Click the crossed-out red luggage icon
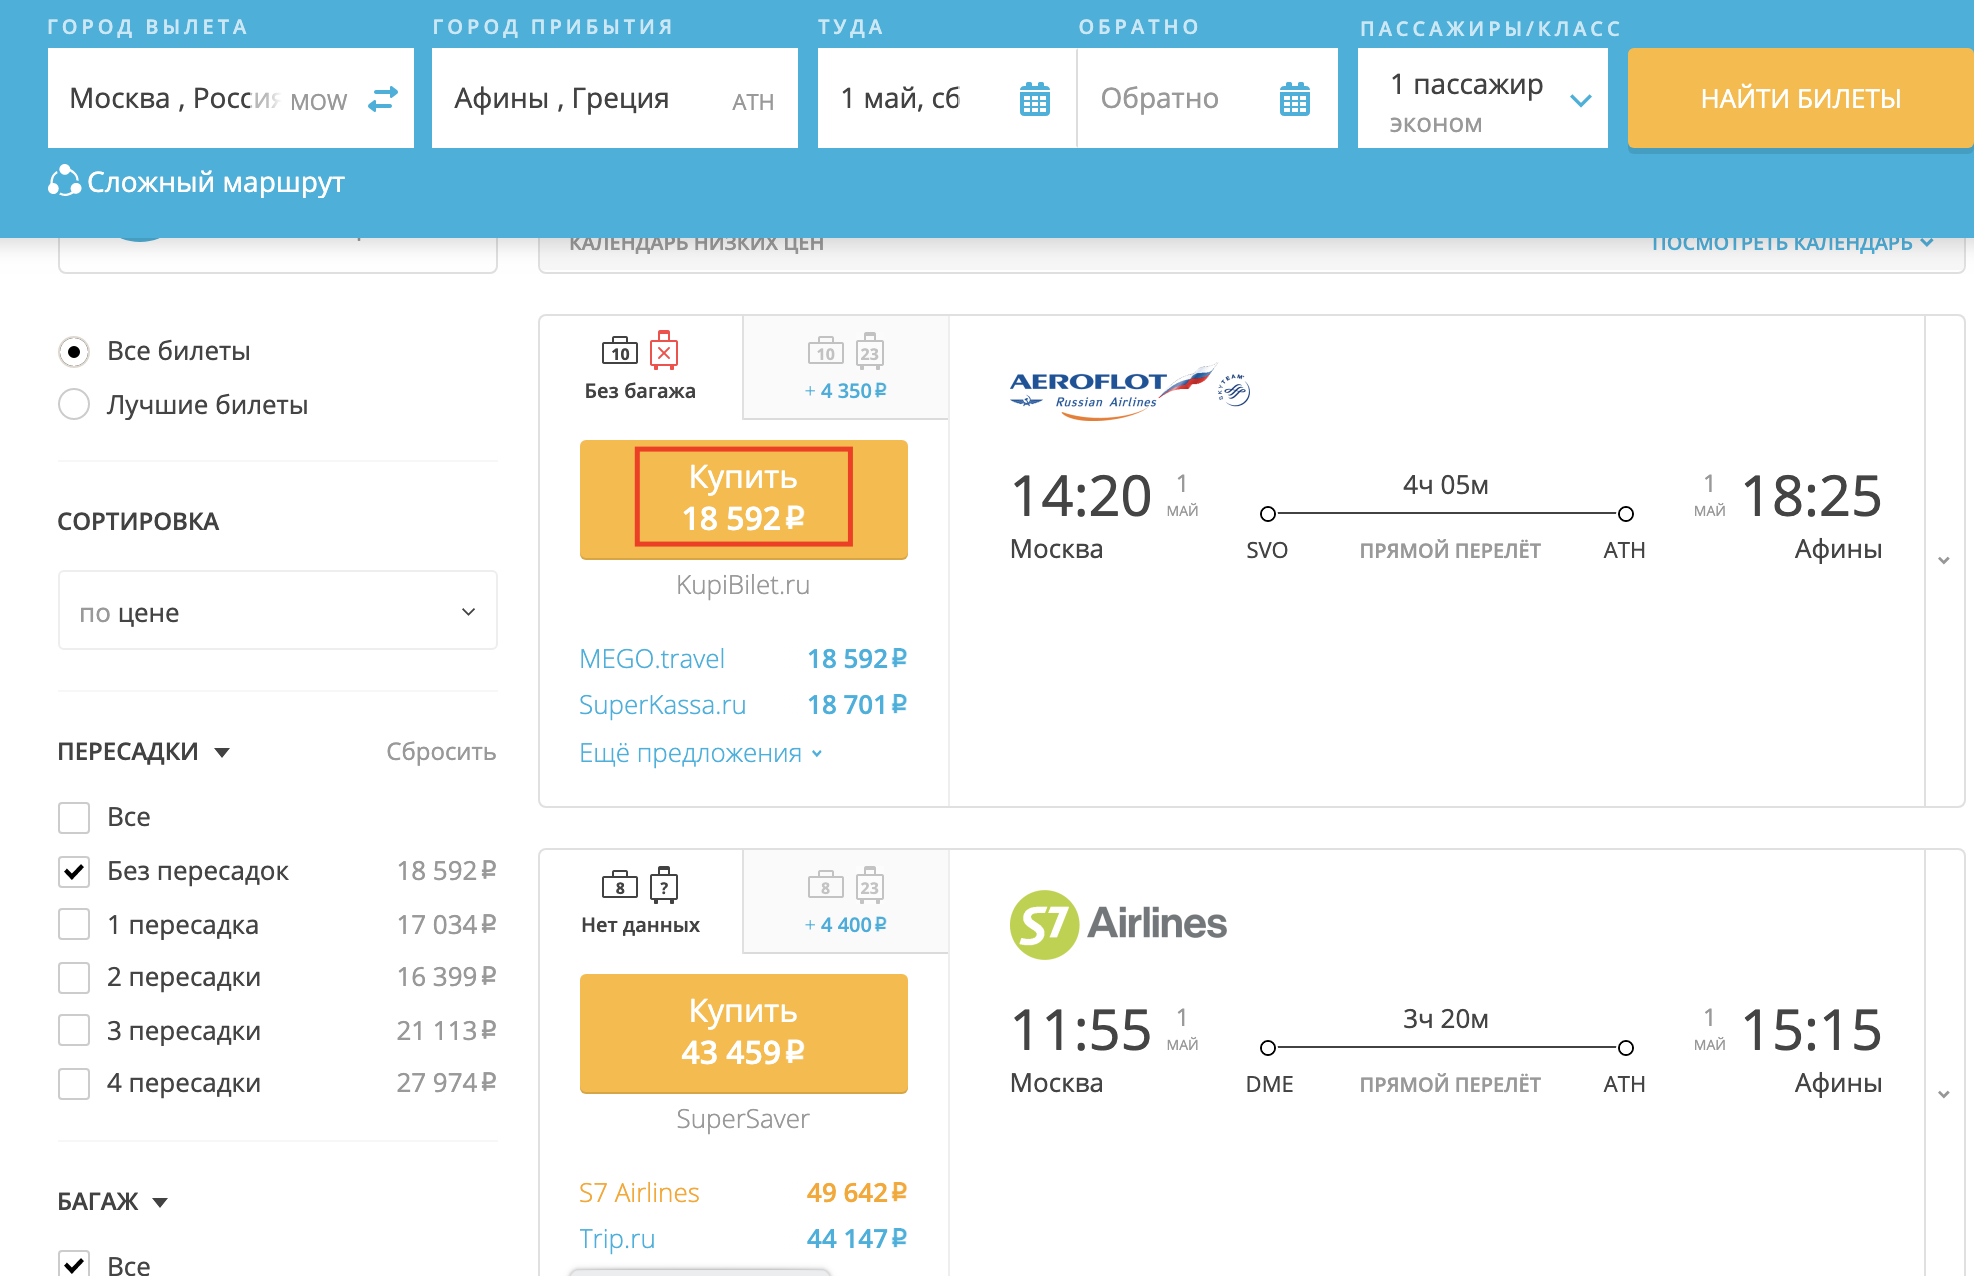The width and height of the screenshot is (1974, 1276). coord(664,351)
